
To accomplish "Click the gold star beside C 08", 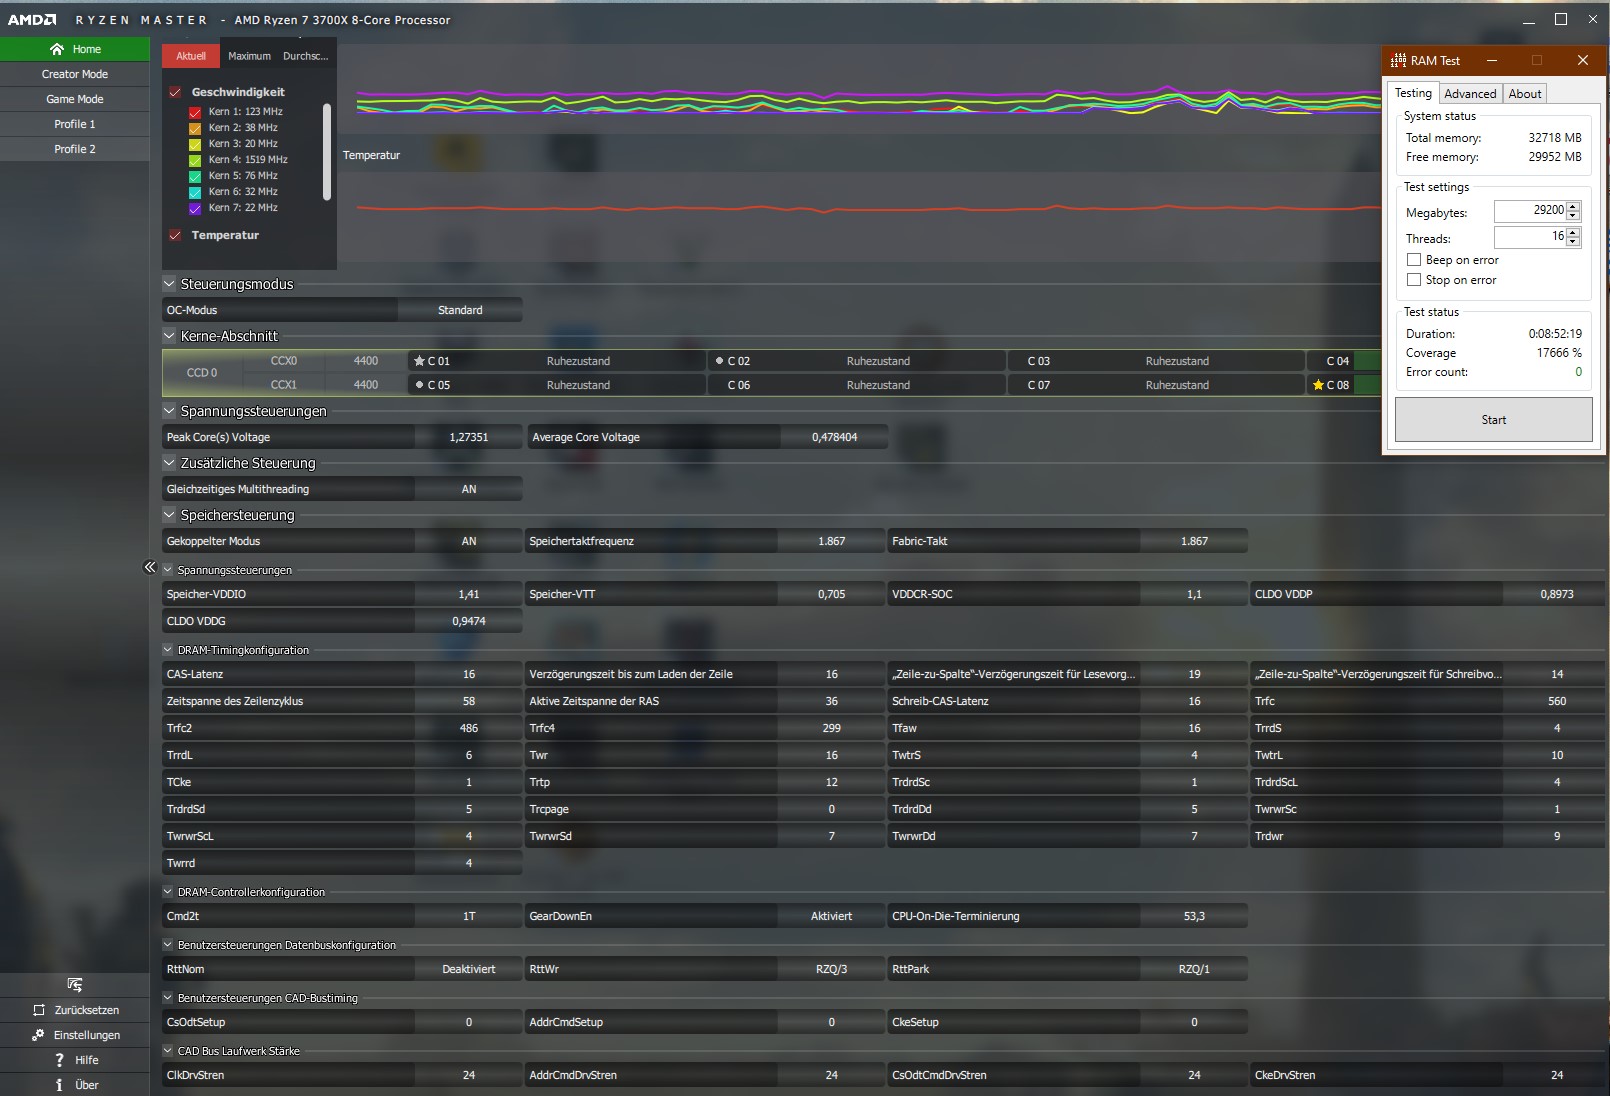I will [x=1318, y=385].
